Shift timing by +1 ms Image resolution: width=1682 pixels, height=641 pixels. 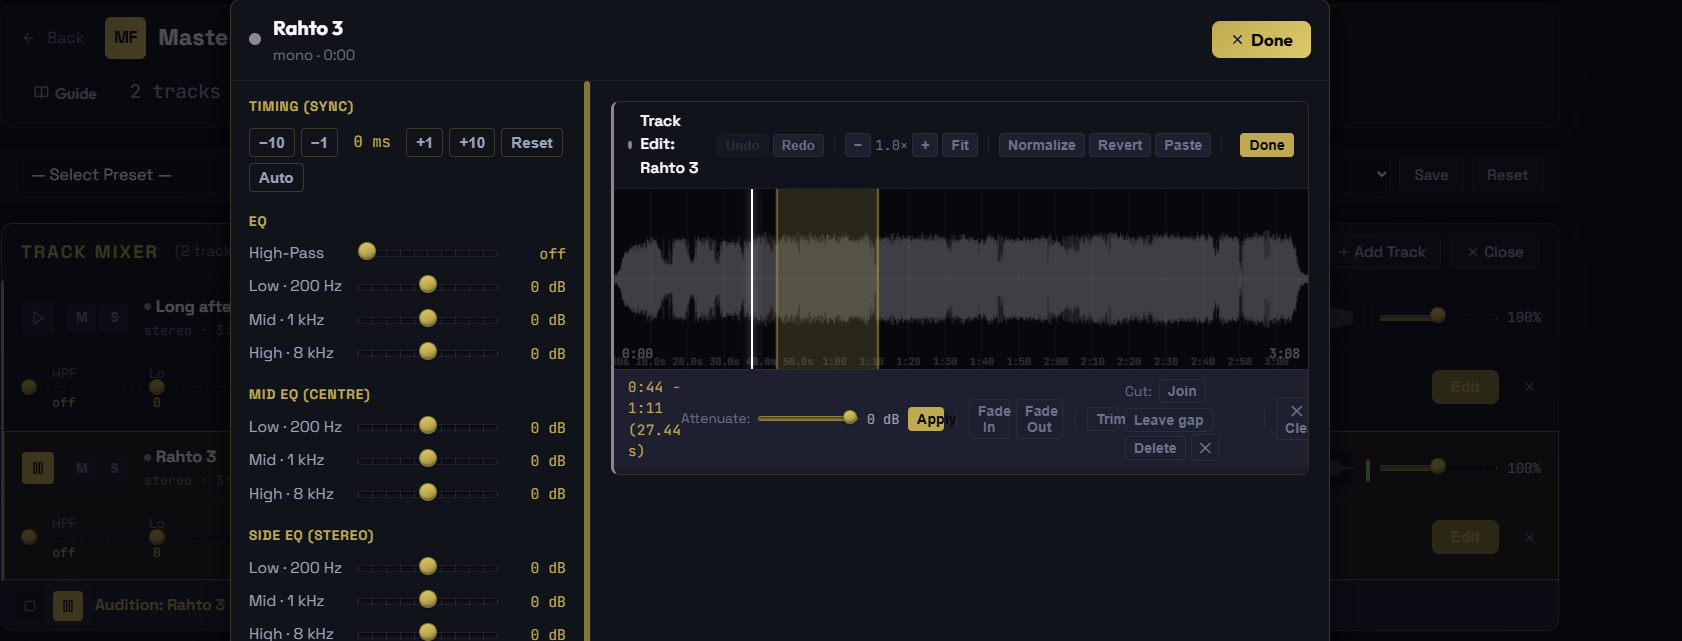[424, 143]
